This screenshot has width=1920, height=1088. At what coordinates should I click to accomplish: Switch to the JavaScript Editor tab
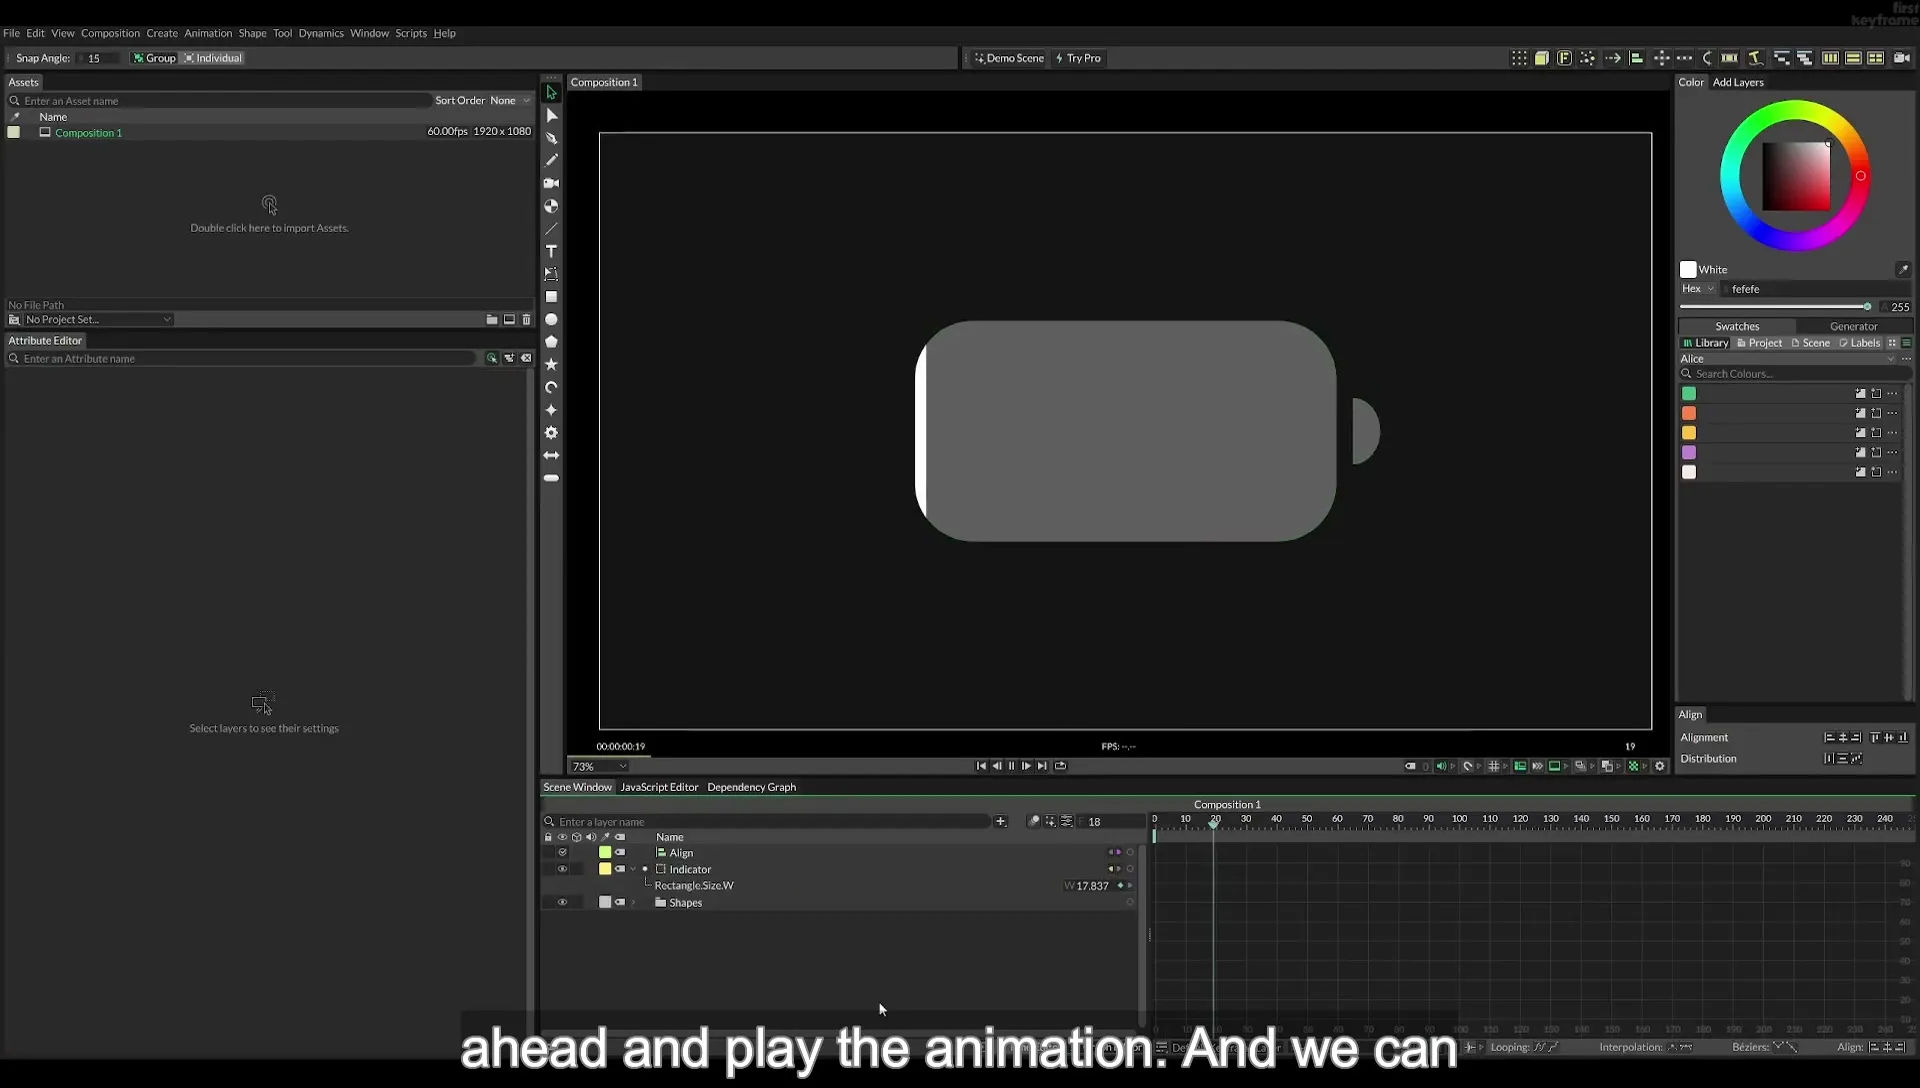coord(659,787)
